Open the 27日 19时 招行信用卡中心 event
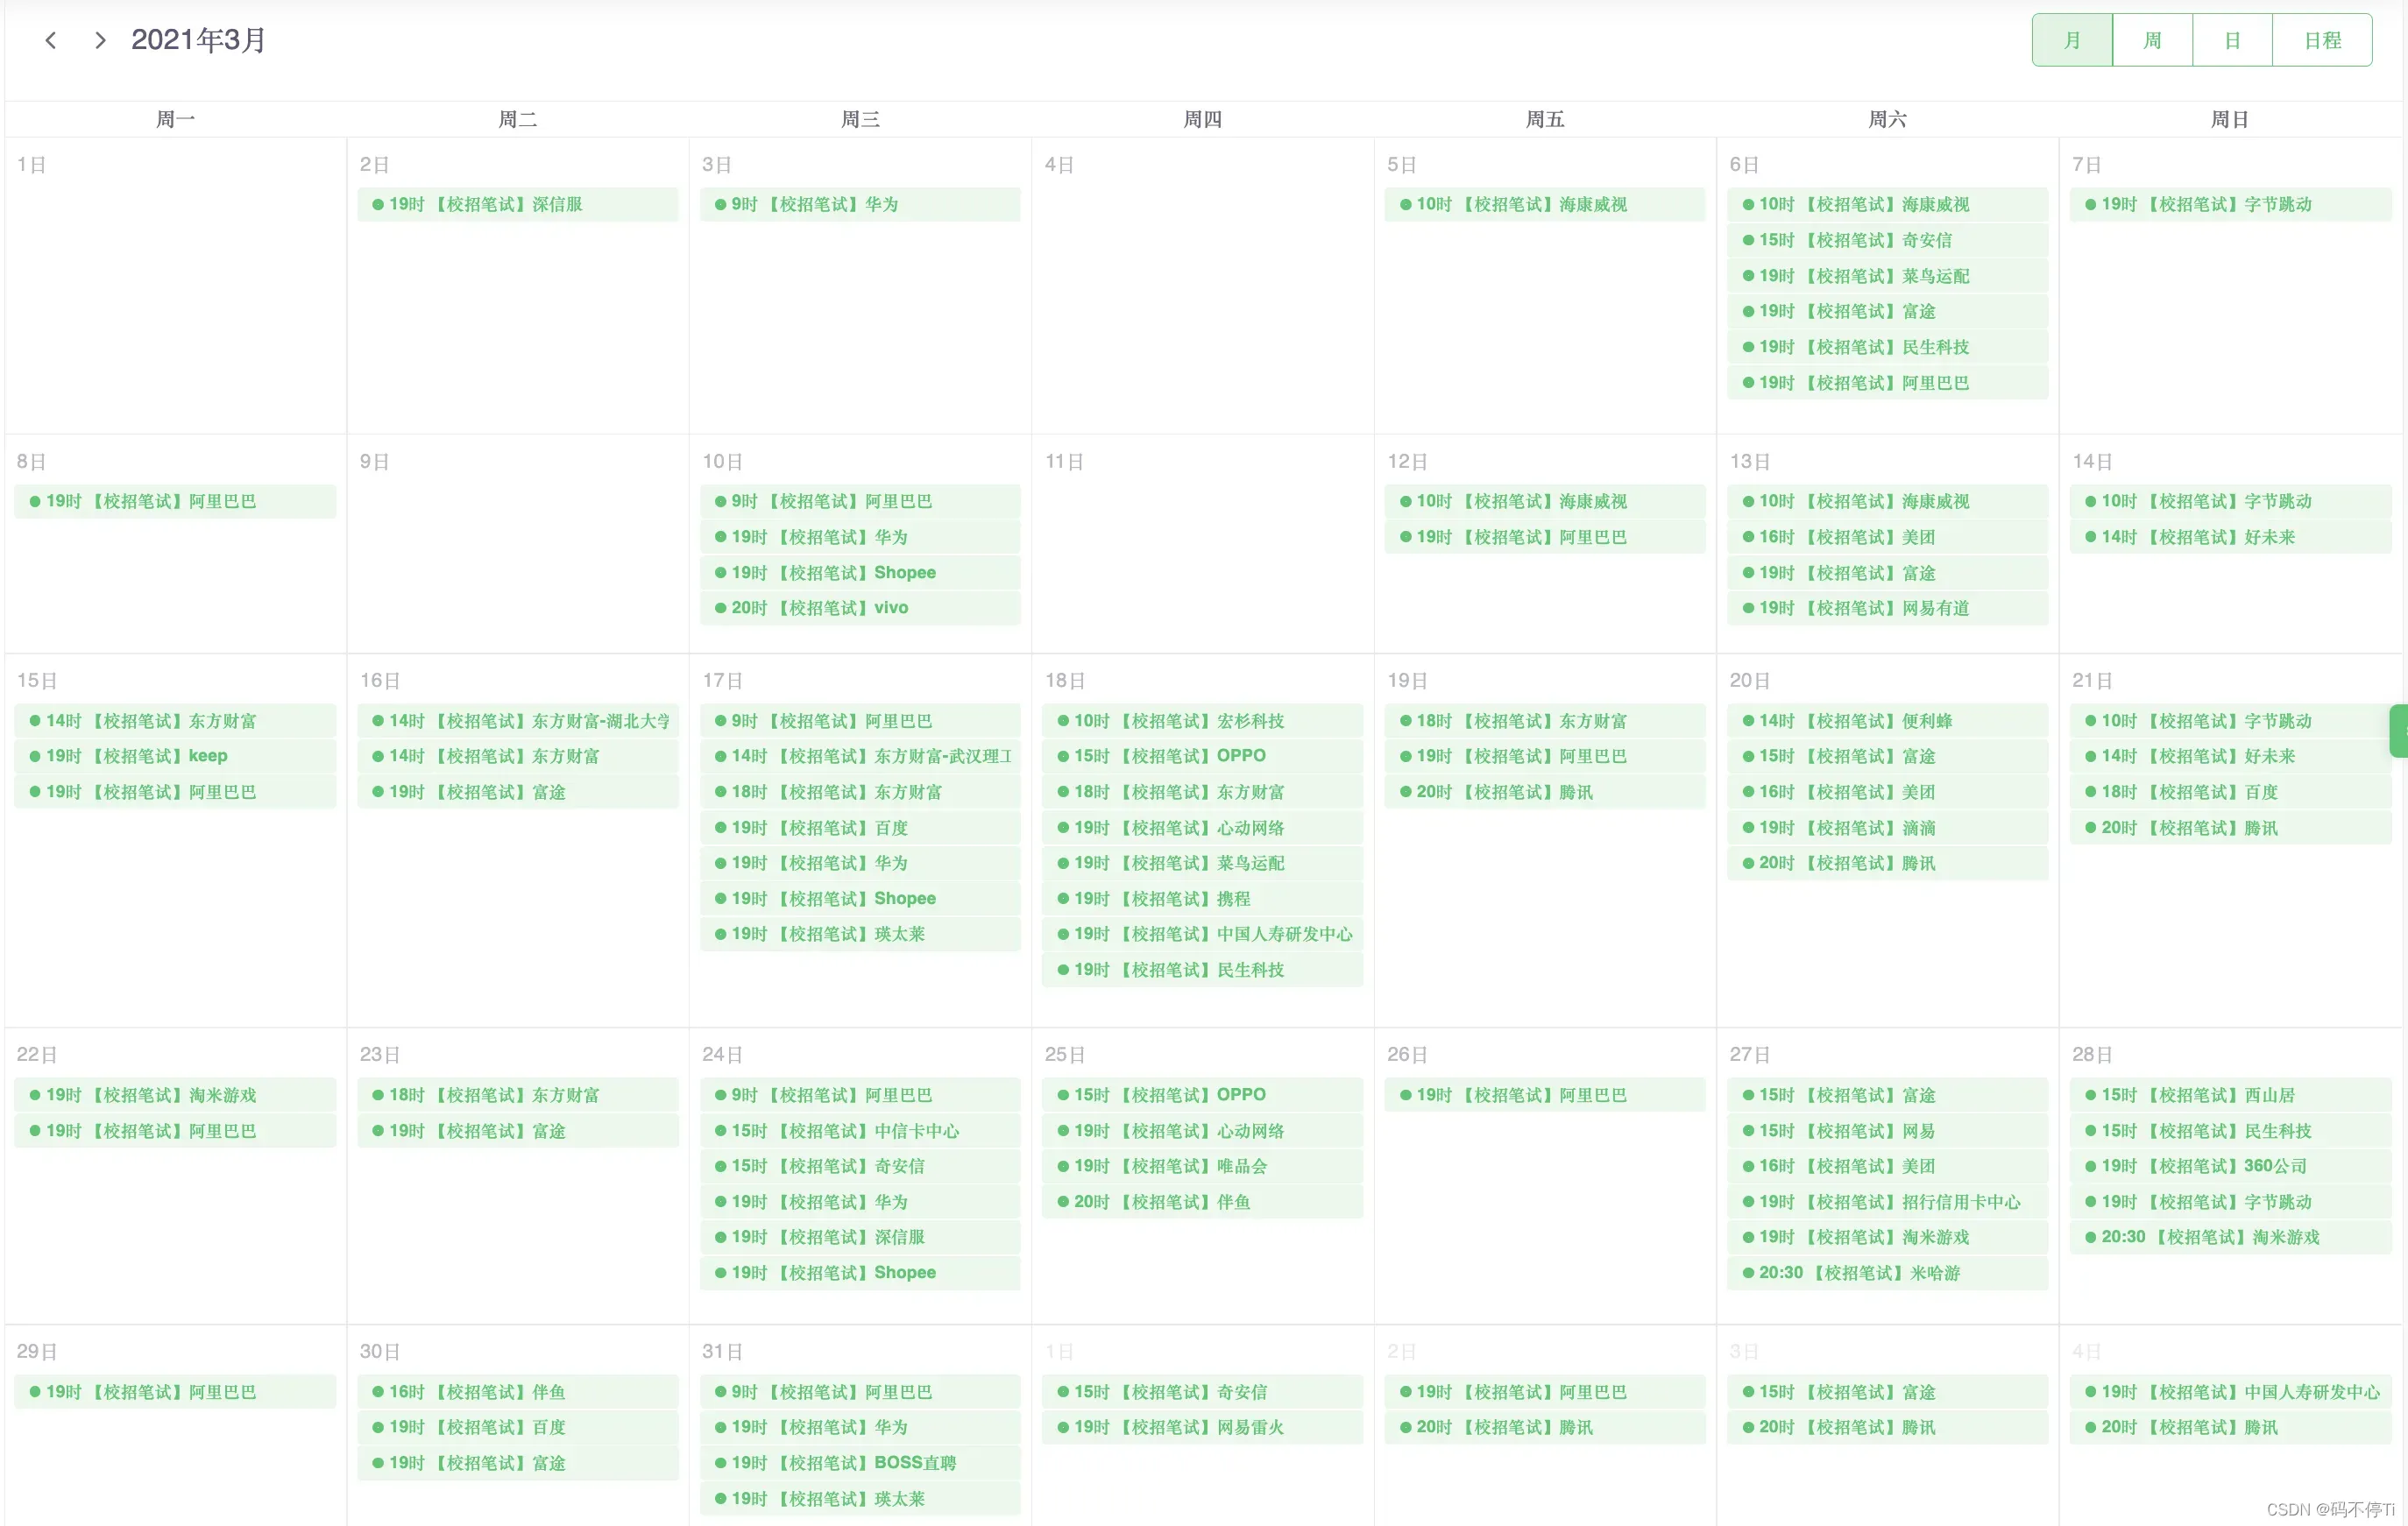This screenshot has height=1526, width=2408. pyautogui.click(x=1887, y=1202)
